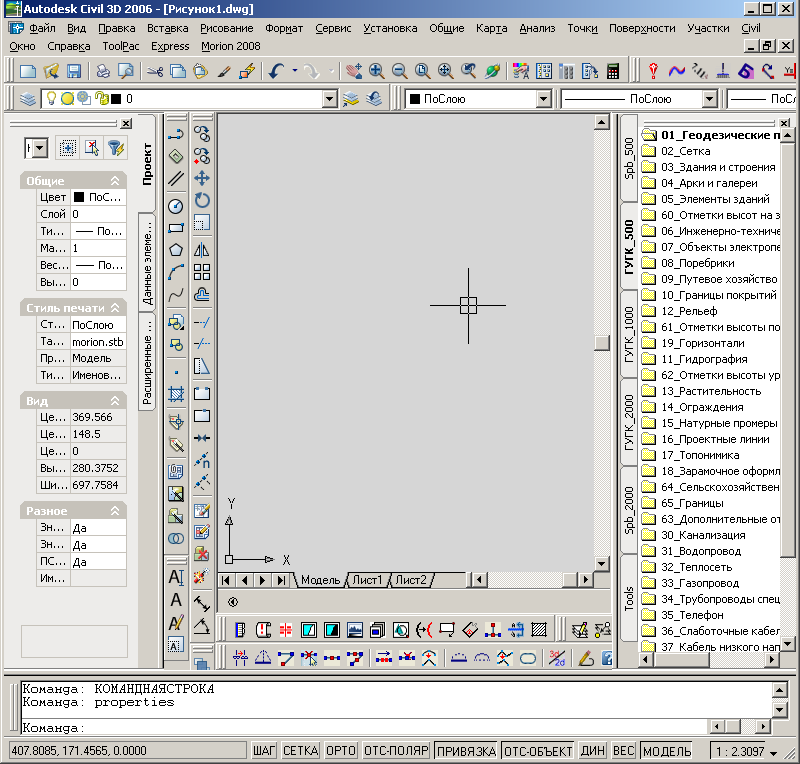Click the vertical scrollbar thumb of drawing
This screenshot has height=764, width=800.
click(x=602, y=342)
